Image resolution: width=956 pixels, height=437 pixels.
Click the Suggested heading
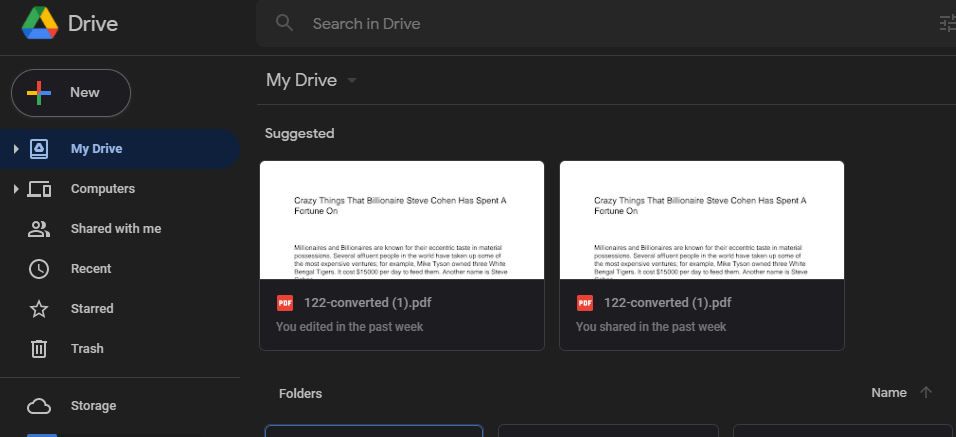point(299,133)
